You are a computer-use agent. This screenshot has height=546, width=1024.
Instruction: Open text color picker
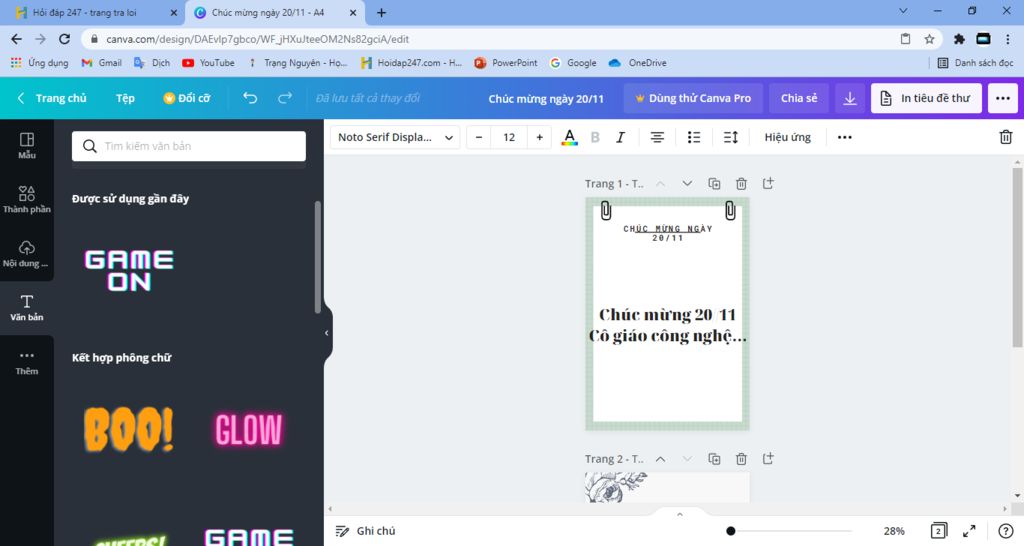[569, 137]
